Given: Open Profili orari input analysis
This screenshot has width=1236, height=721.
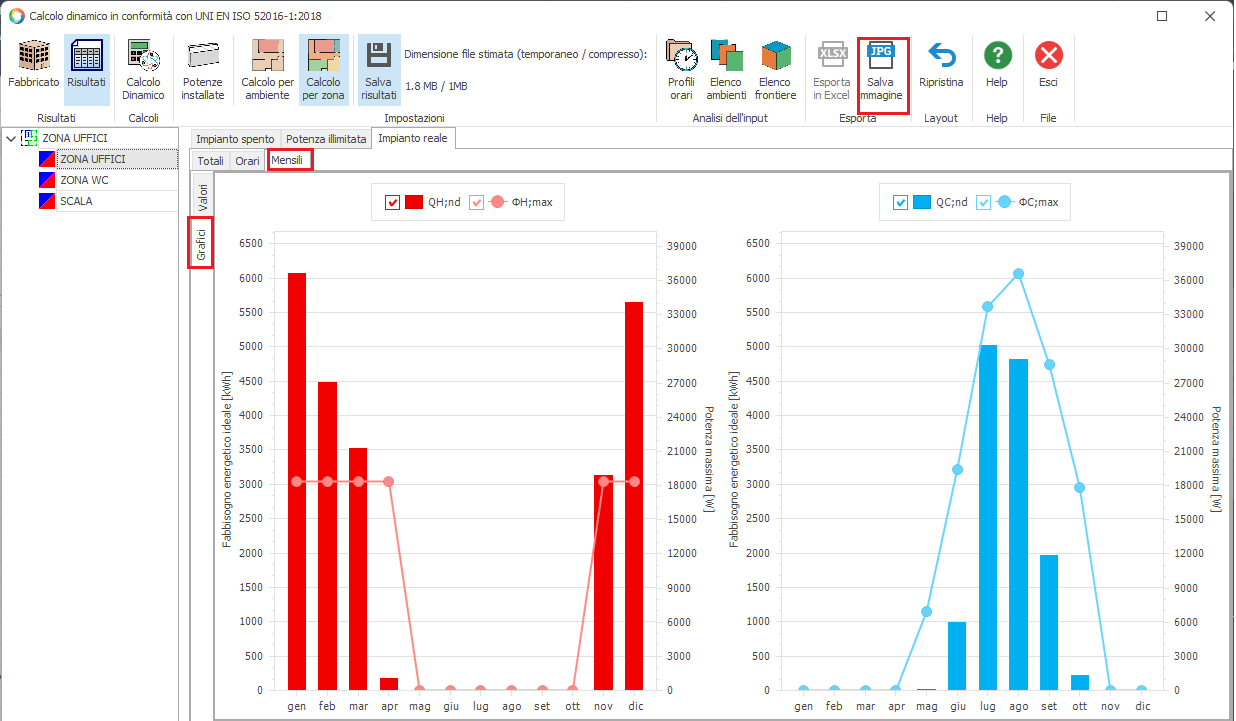Looking at the screenshot, I should (681, 68).
